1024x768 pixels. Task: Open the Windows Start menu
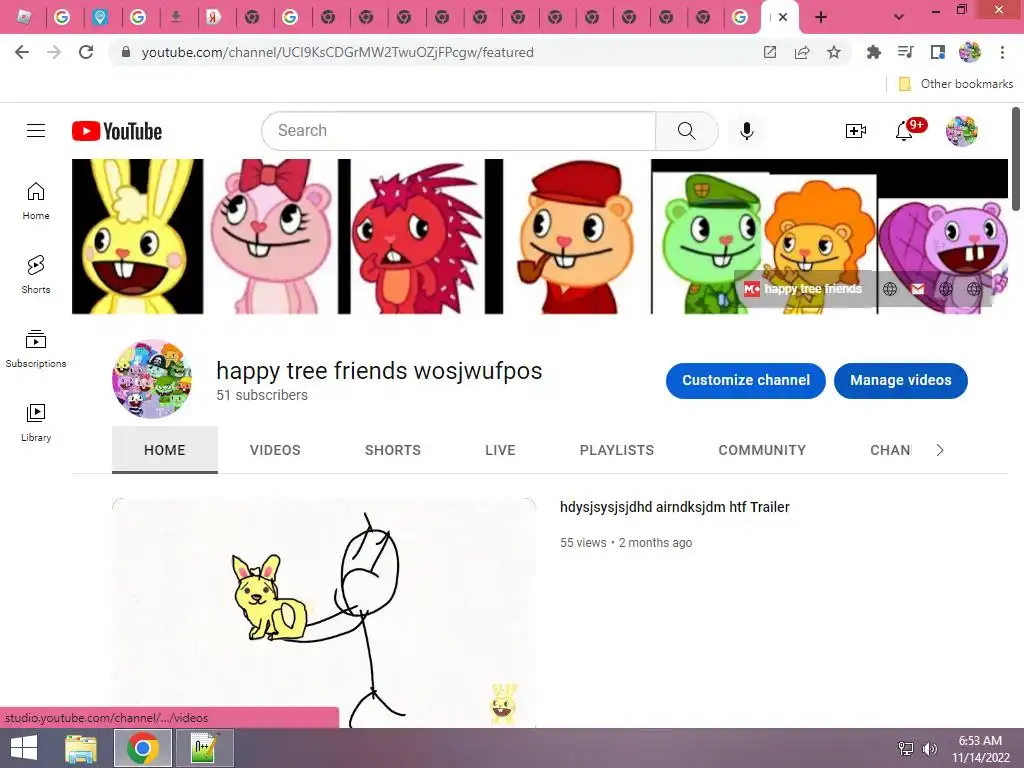tap(24, 748)
